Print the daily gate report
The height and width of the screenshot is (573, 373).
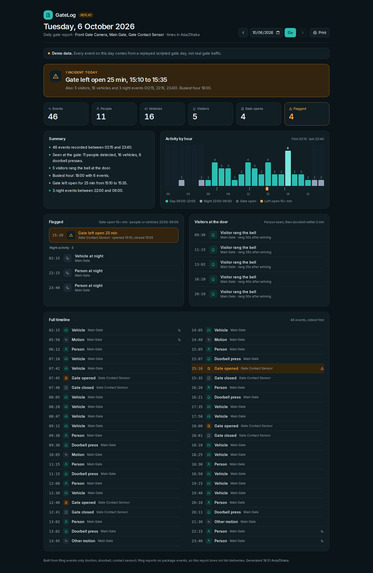tap(320, 33)
